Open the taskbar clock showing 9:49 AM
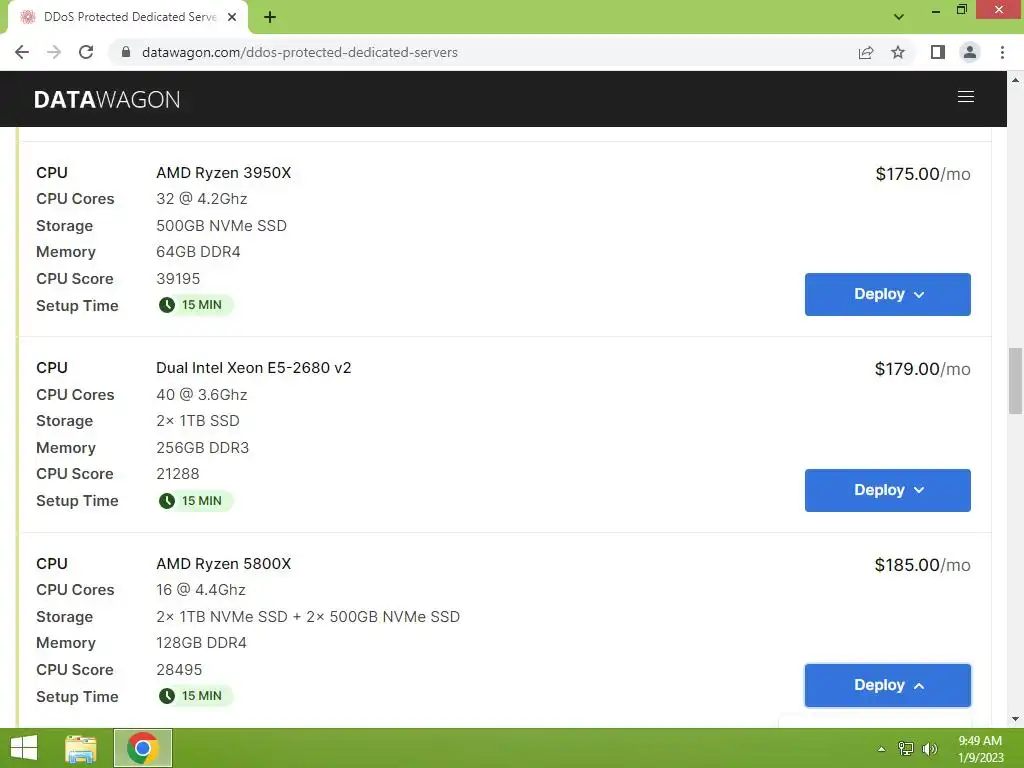The height and width of the screenshot is (768, 1024). pos(980,749)
